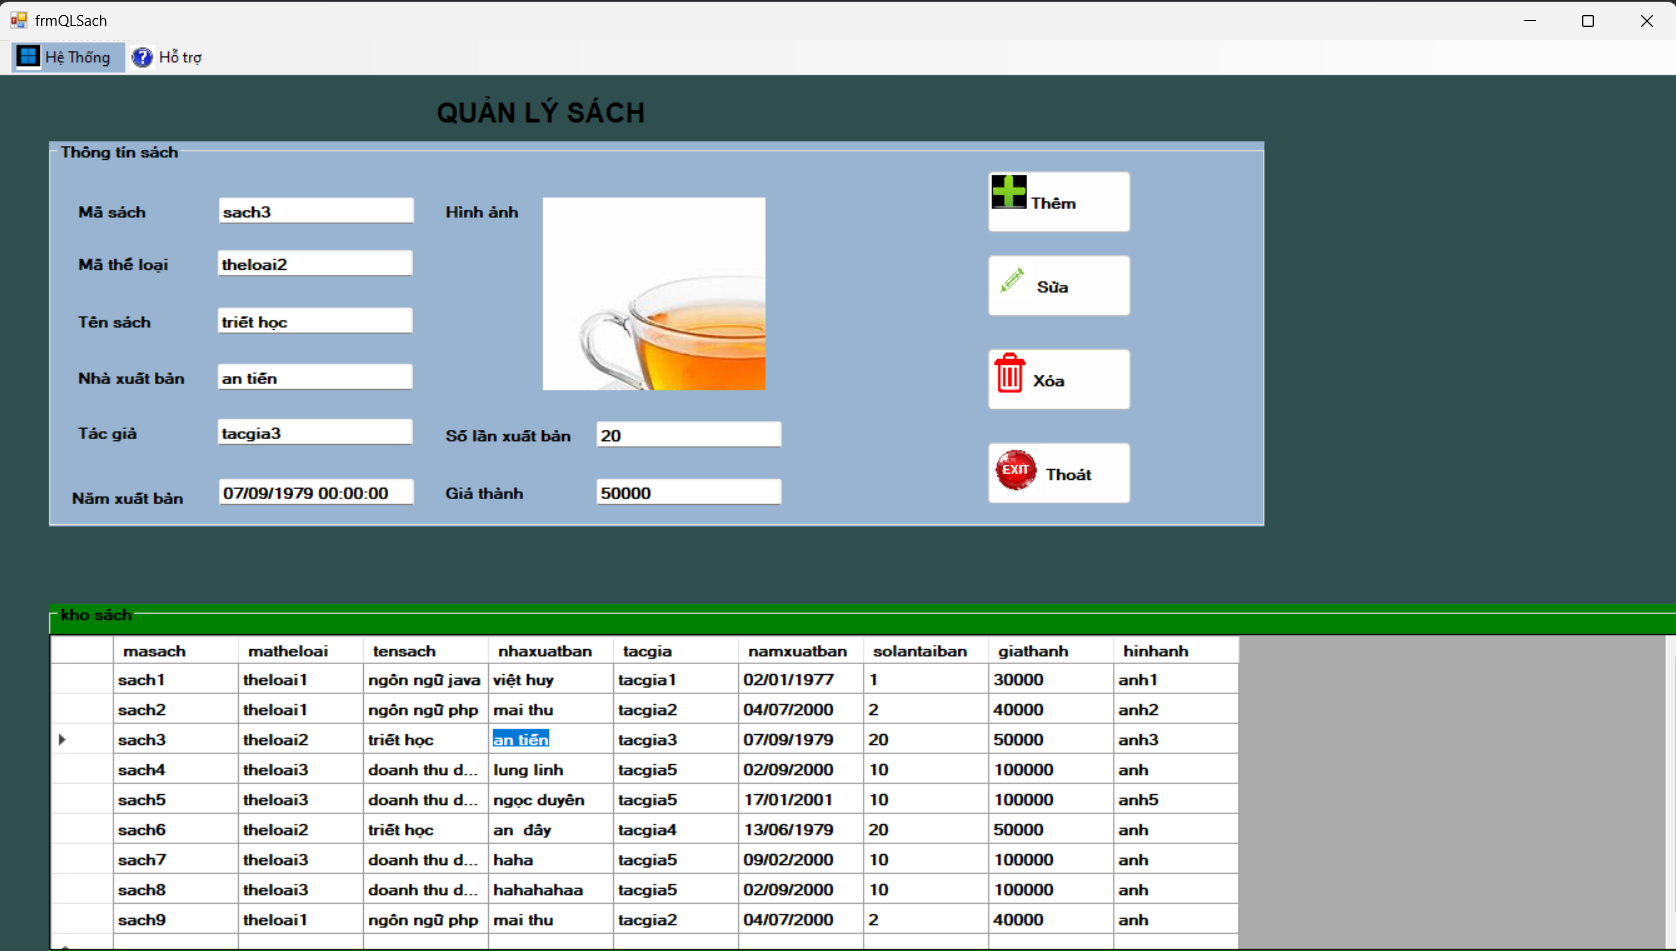The height and width of the screenshot is (951, 1676).
Task: Click the red EXIT icon on Thoát
Action: [x=1015, y=470]
